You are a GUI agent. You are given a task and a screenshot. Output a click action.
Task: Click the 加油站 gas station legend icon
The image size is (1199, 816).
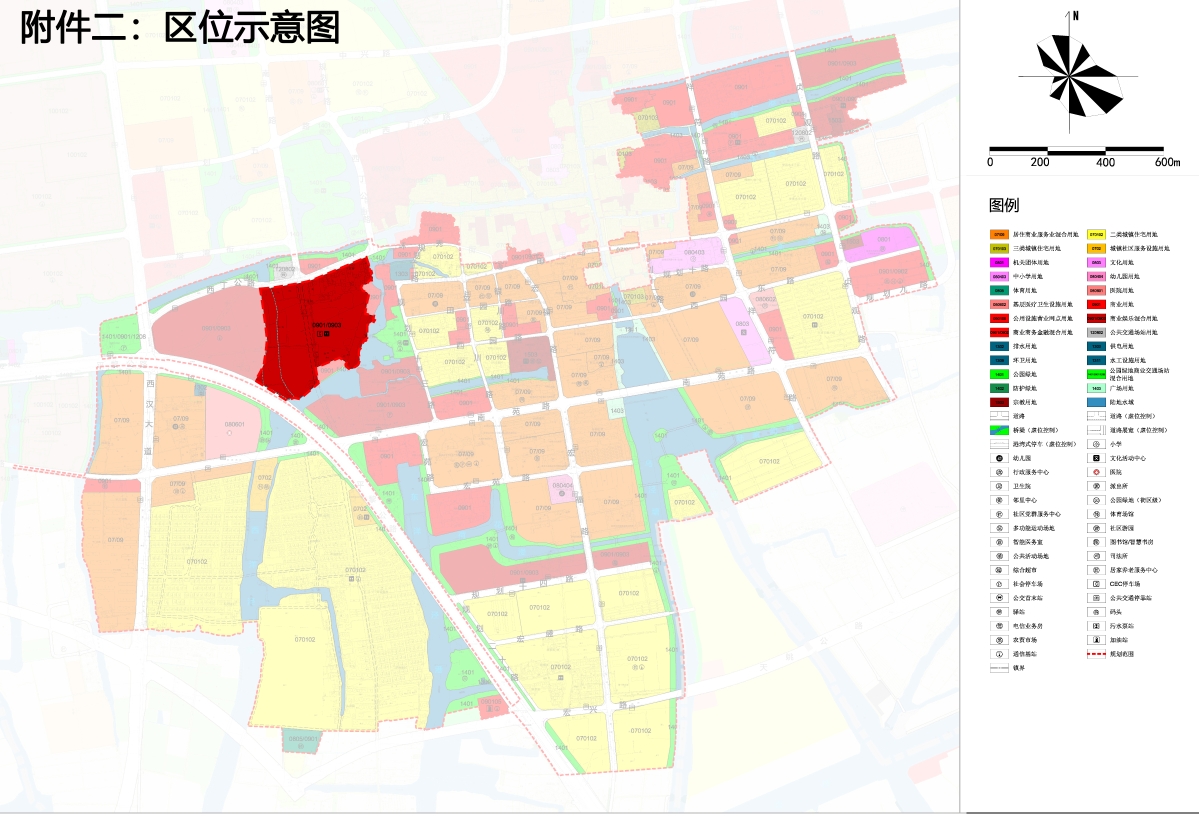click(x=1096, y=640)
